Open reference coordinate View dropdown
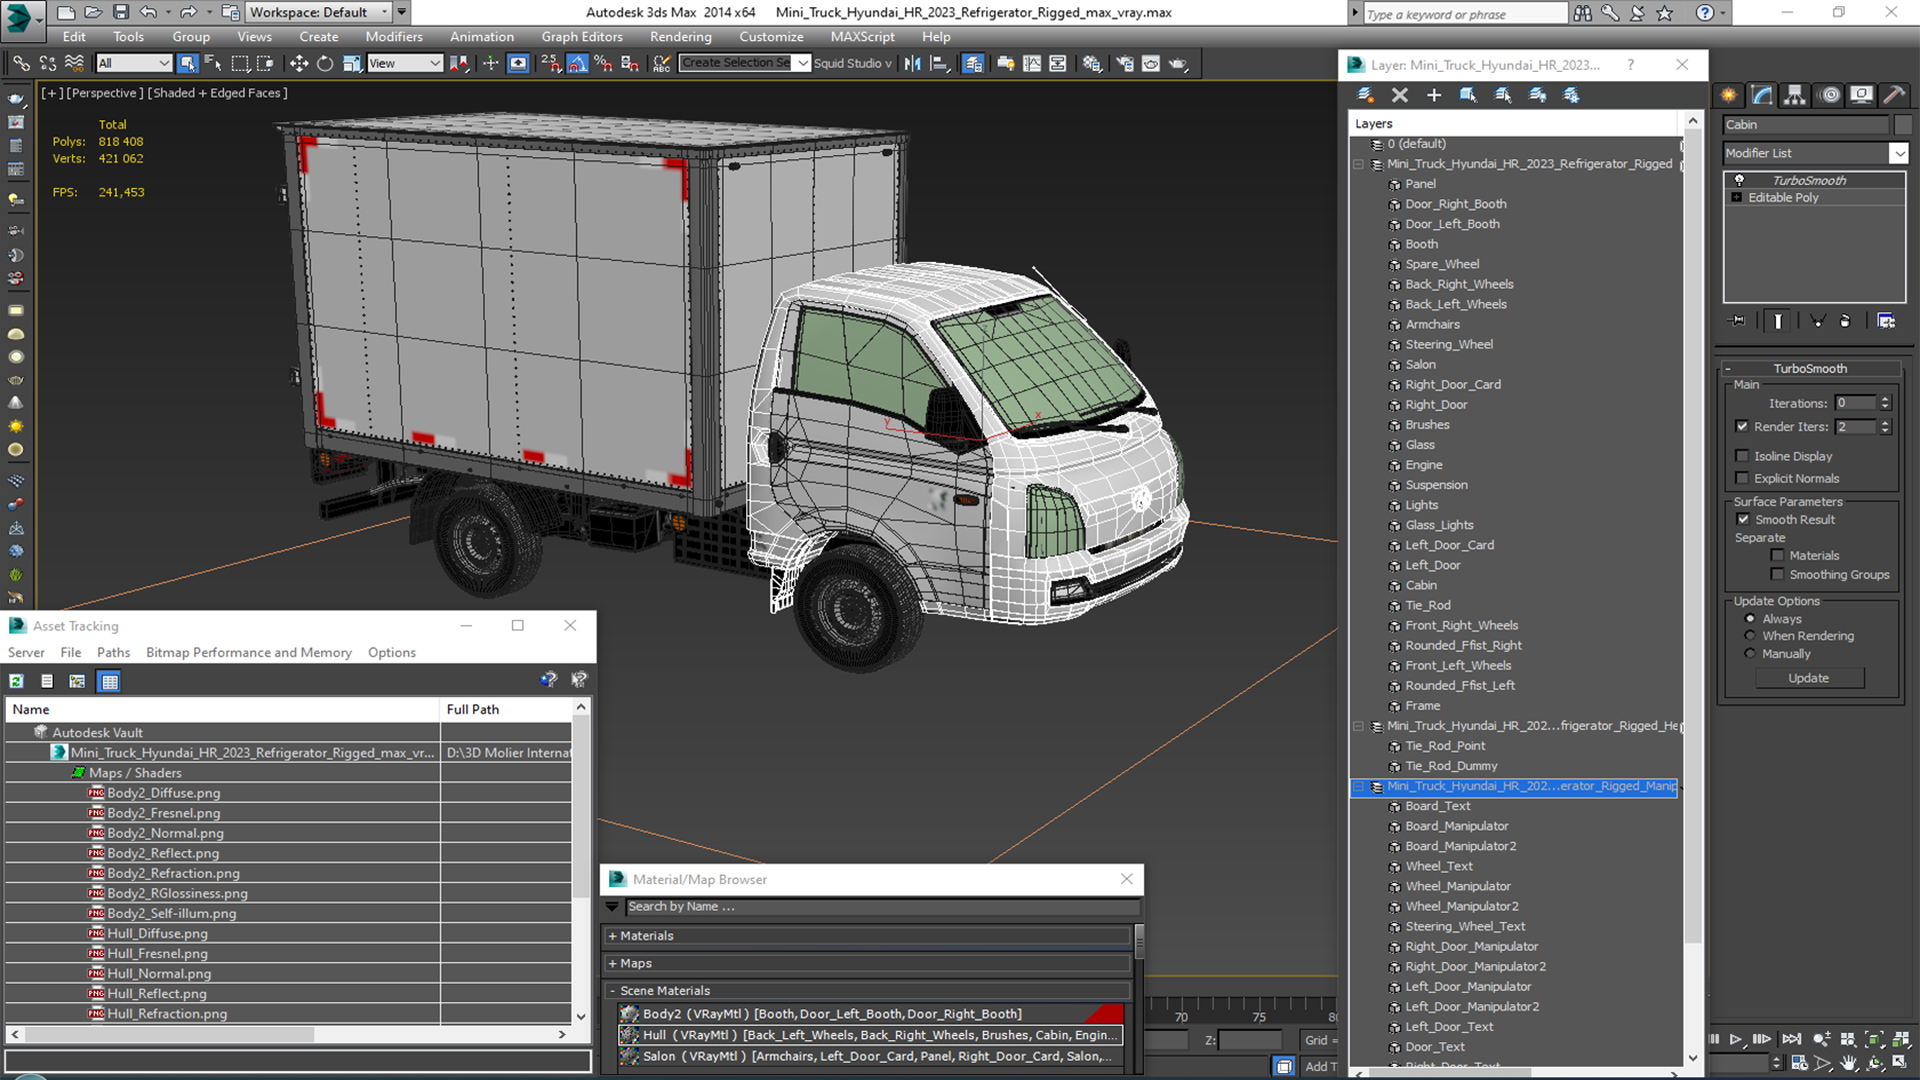The width and height of the screenshot is (1920, 1080). pos(405,63)
